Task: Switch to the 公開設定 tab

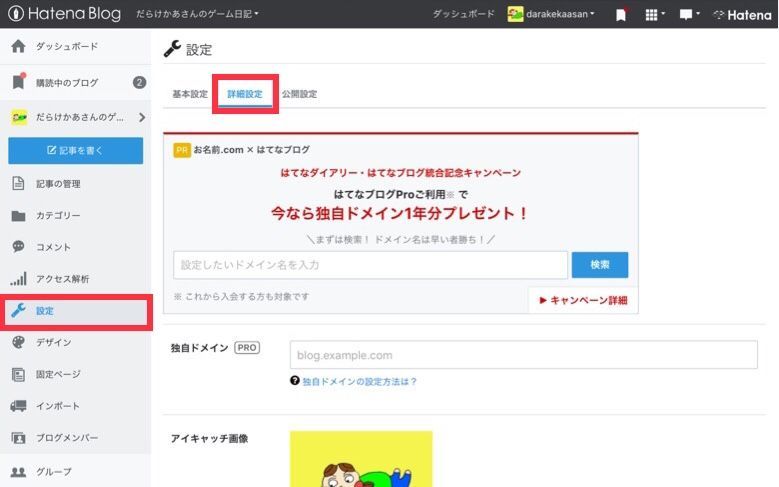Action: point(300,94)
